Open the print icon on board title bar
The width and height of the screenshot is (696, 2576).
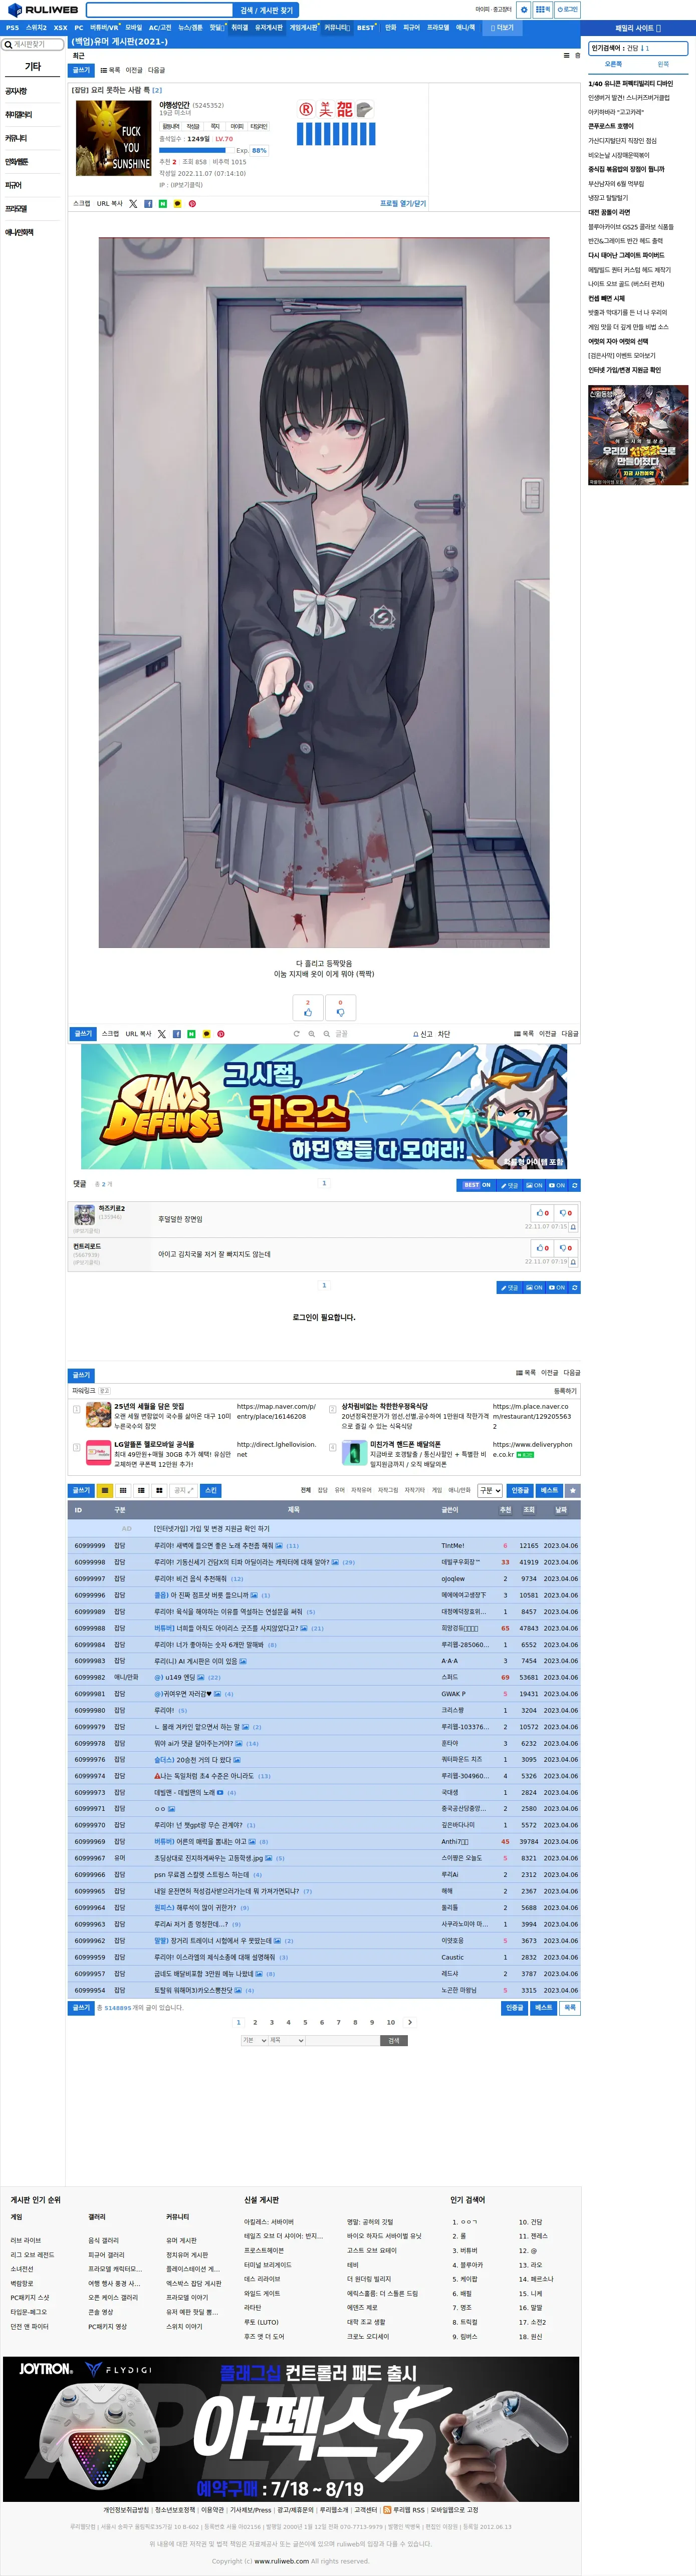(x=577, y=56)
